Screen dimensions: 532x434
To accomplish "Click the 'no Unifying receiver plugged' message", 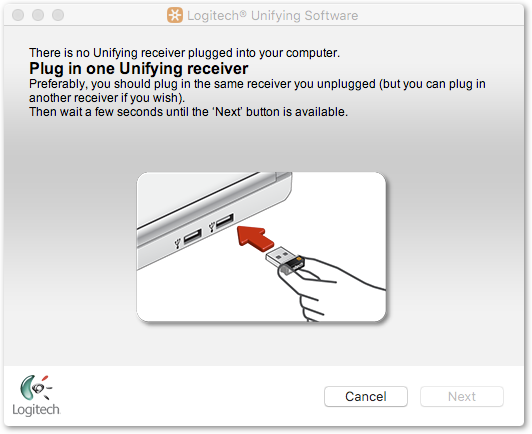I will click(184, 53).
